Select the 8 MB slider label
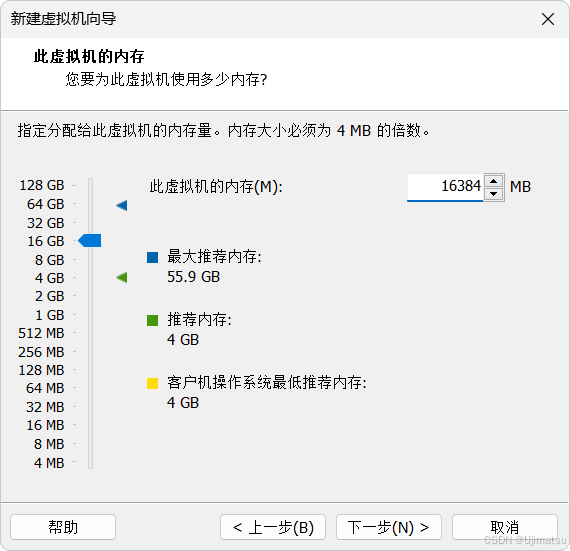The height and width of the screenshot is (551, 570). 49,444
